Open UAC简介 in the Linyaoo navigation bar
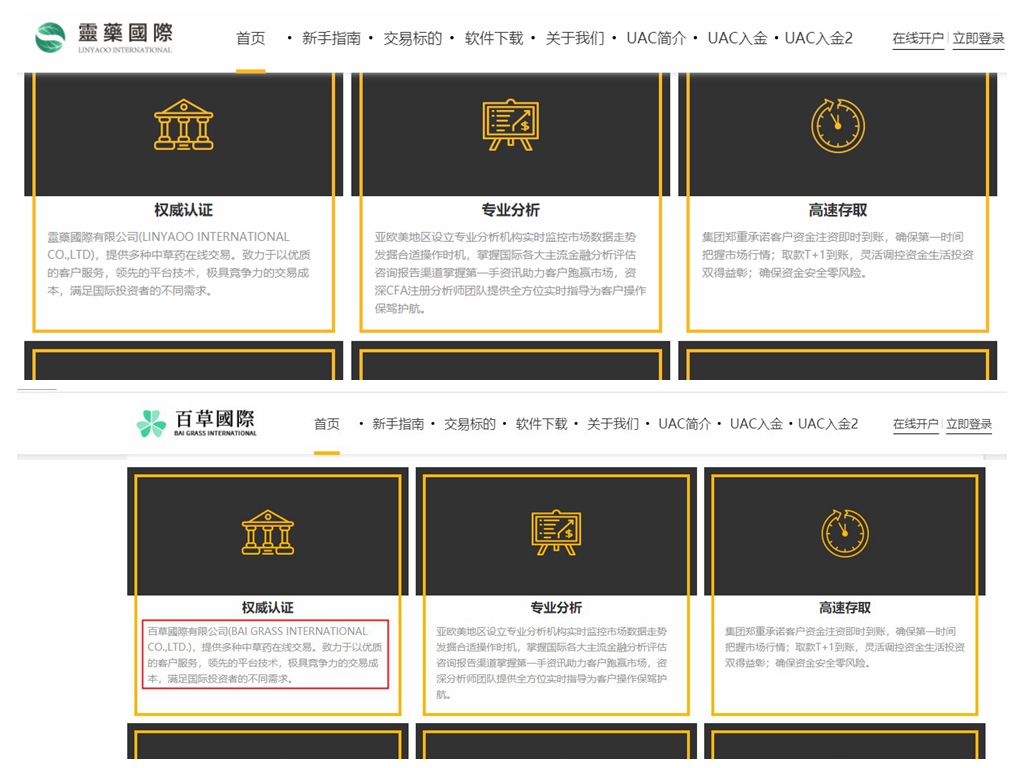The width and height of the screenshot is (1024, 768). 656,39
